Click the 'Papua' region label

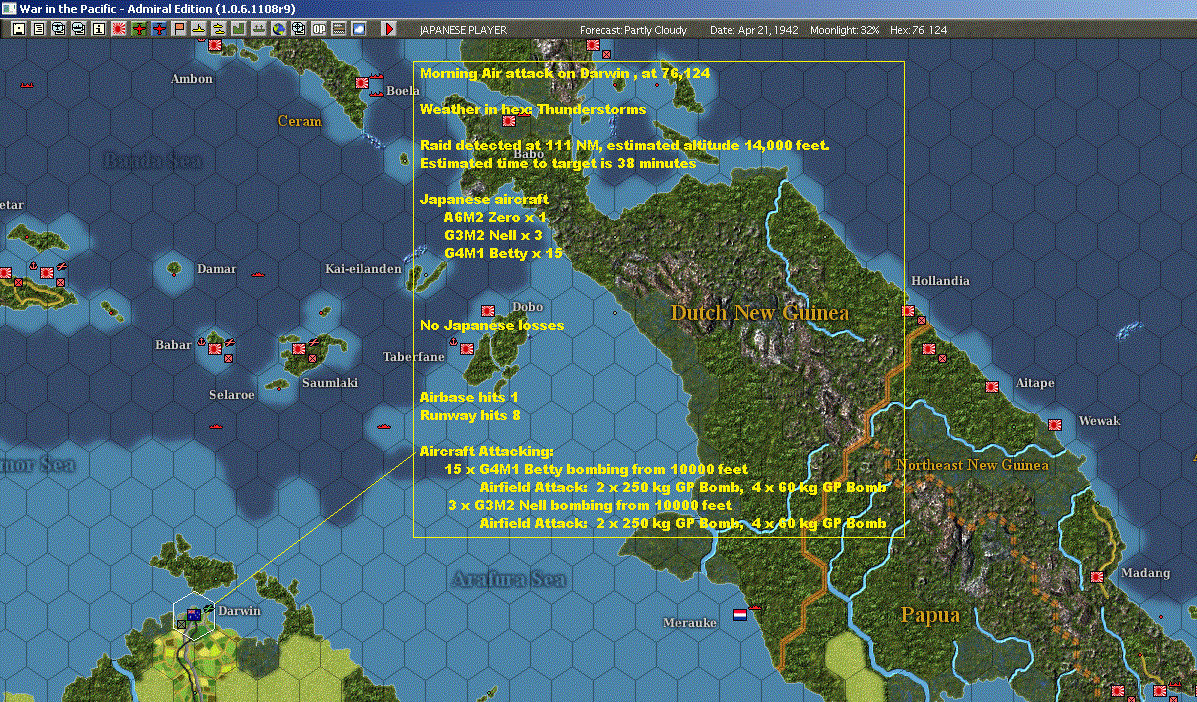930,615
